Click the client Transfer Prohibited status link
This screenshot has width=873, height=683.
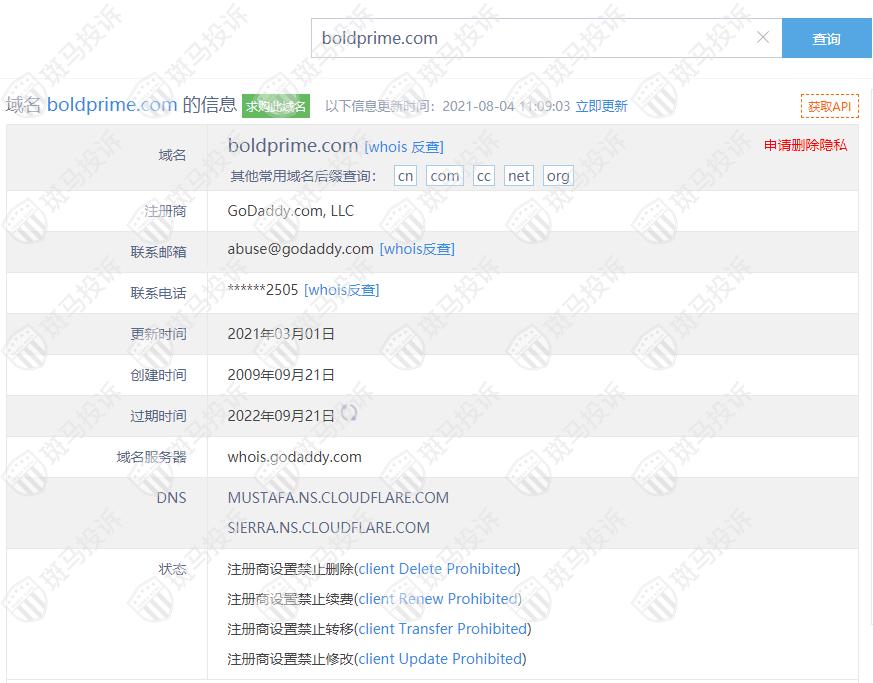click(443, 629)
